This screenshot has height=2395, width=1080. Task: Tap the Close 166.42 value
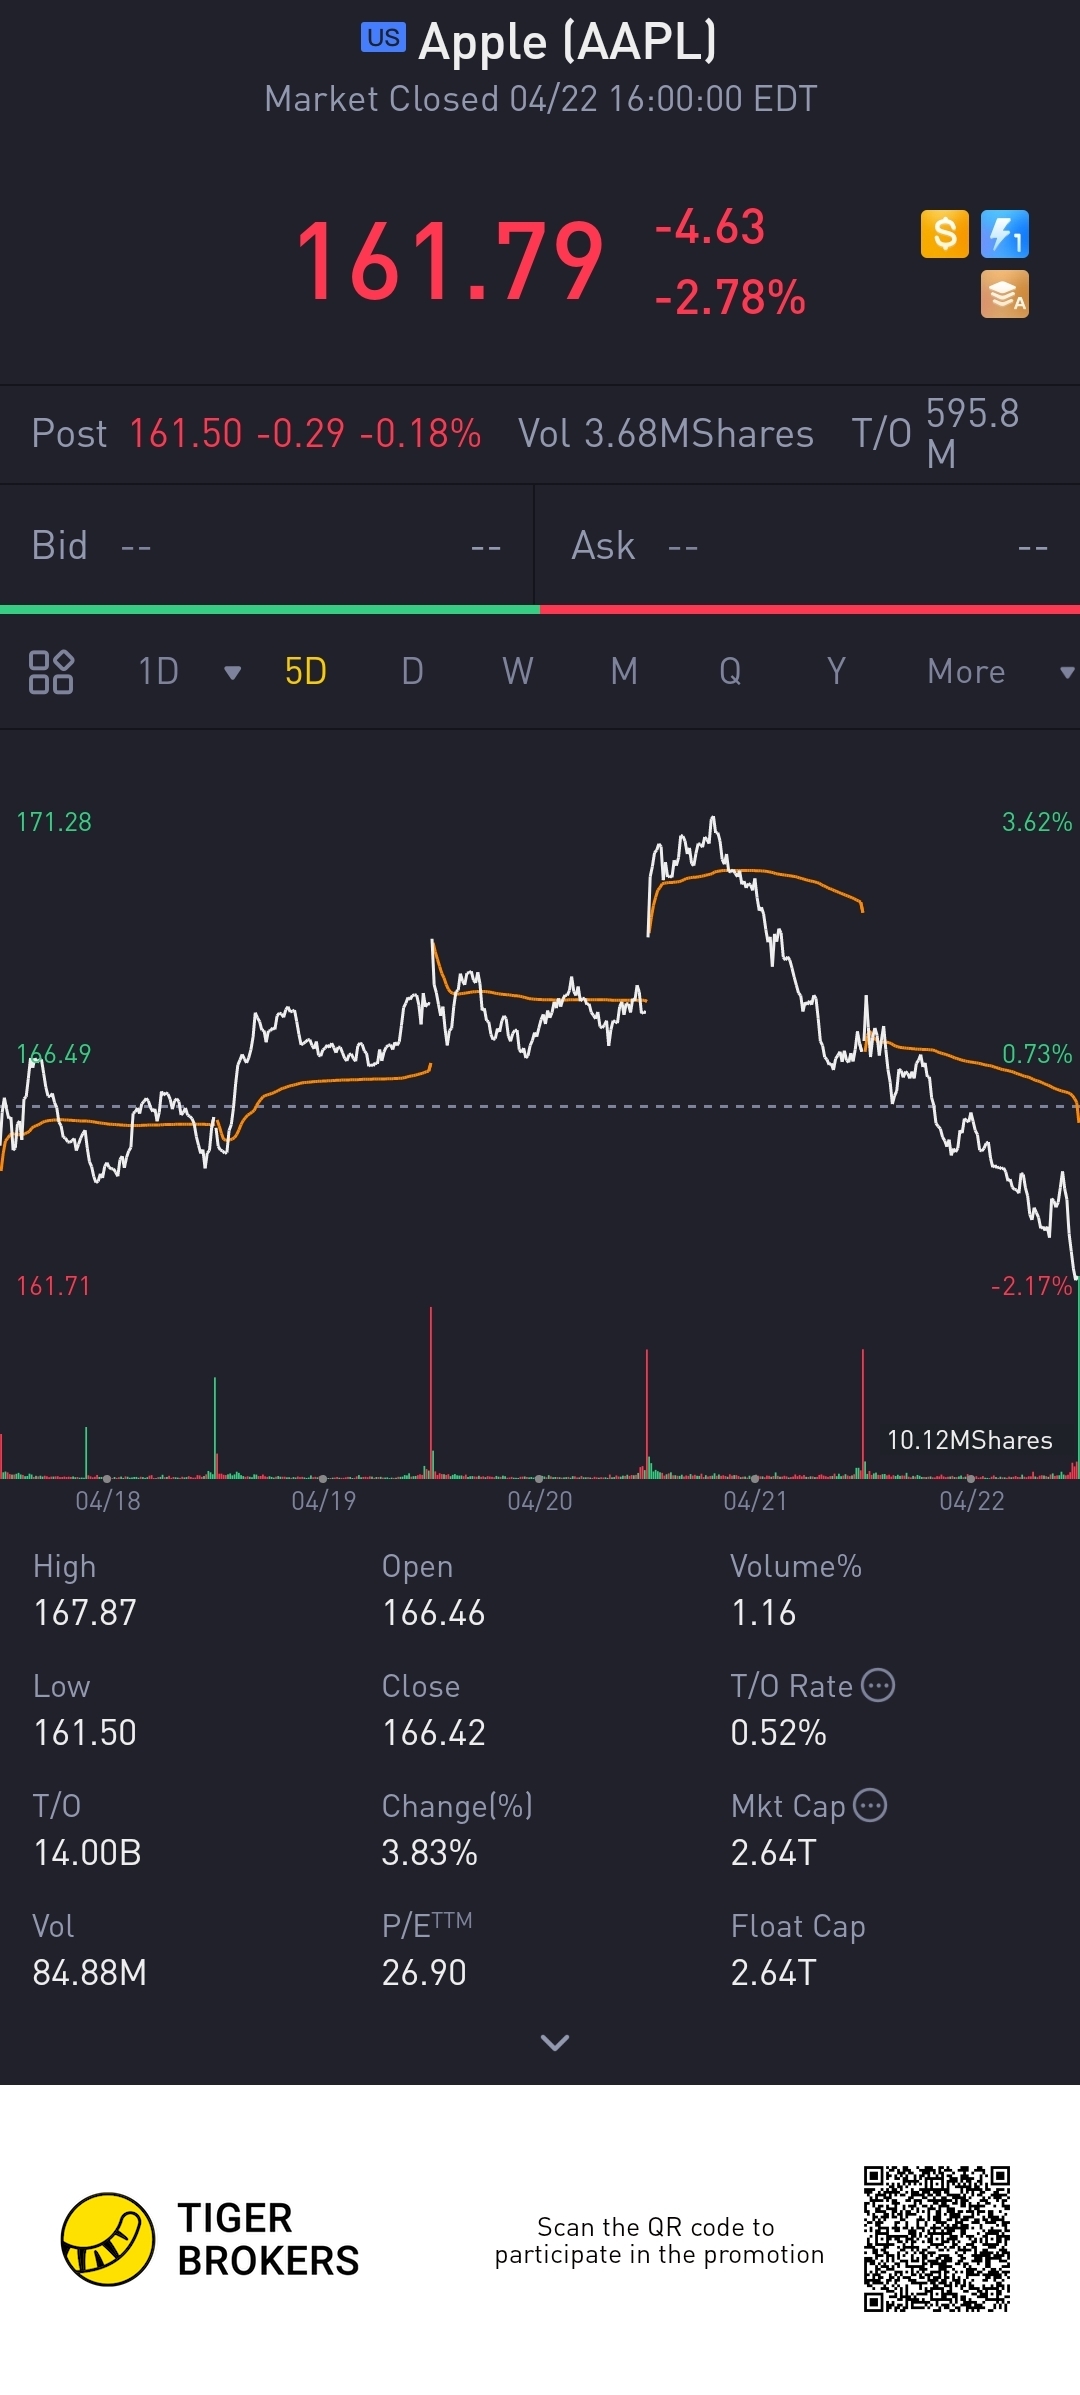433,1732
